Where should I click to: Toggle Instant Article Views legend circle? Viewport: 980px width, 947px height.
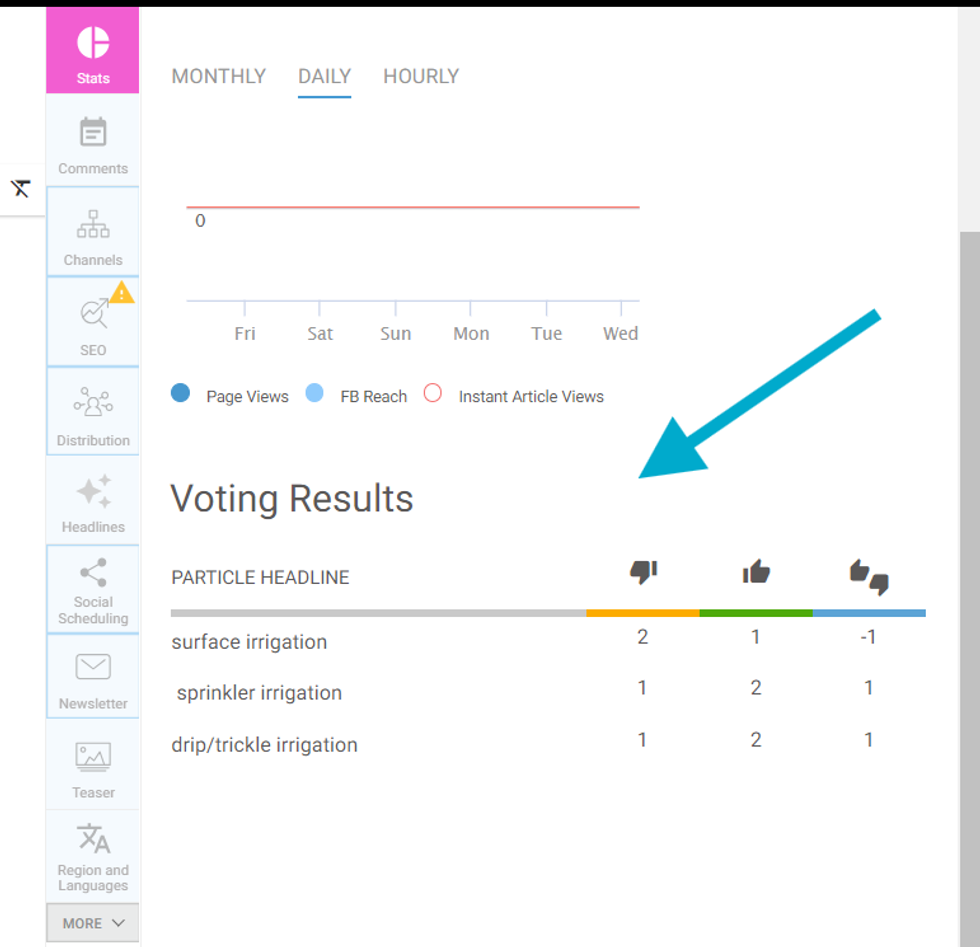click(x=433, y=394)
